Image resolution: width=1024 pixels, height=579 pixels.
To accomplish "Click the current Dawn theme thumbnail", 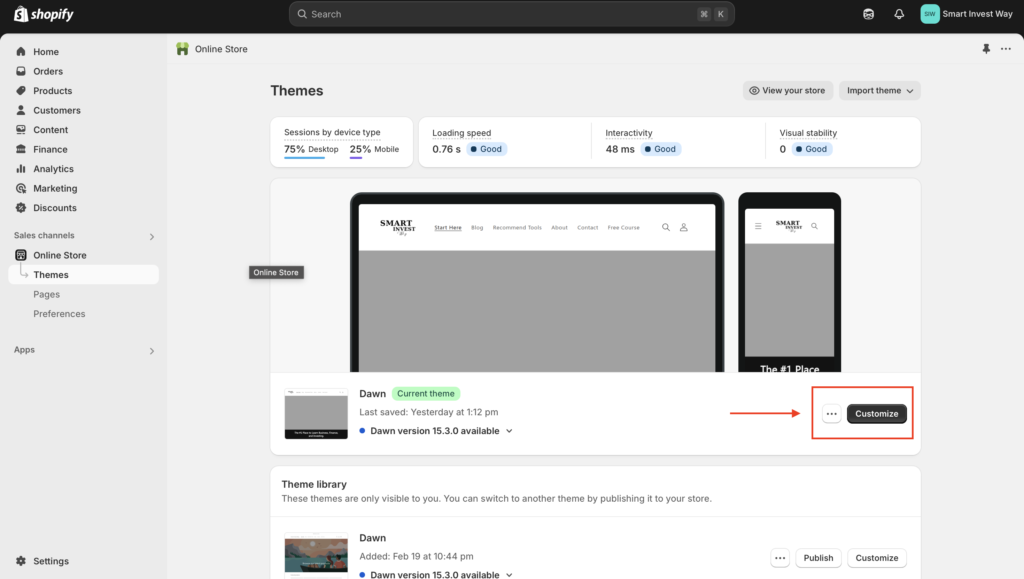I will click(316, 414).
